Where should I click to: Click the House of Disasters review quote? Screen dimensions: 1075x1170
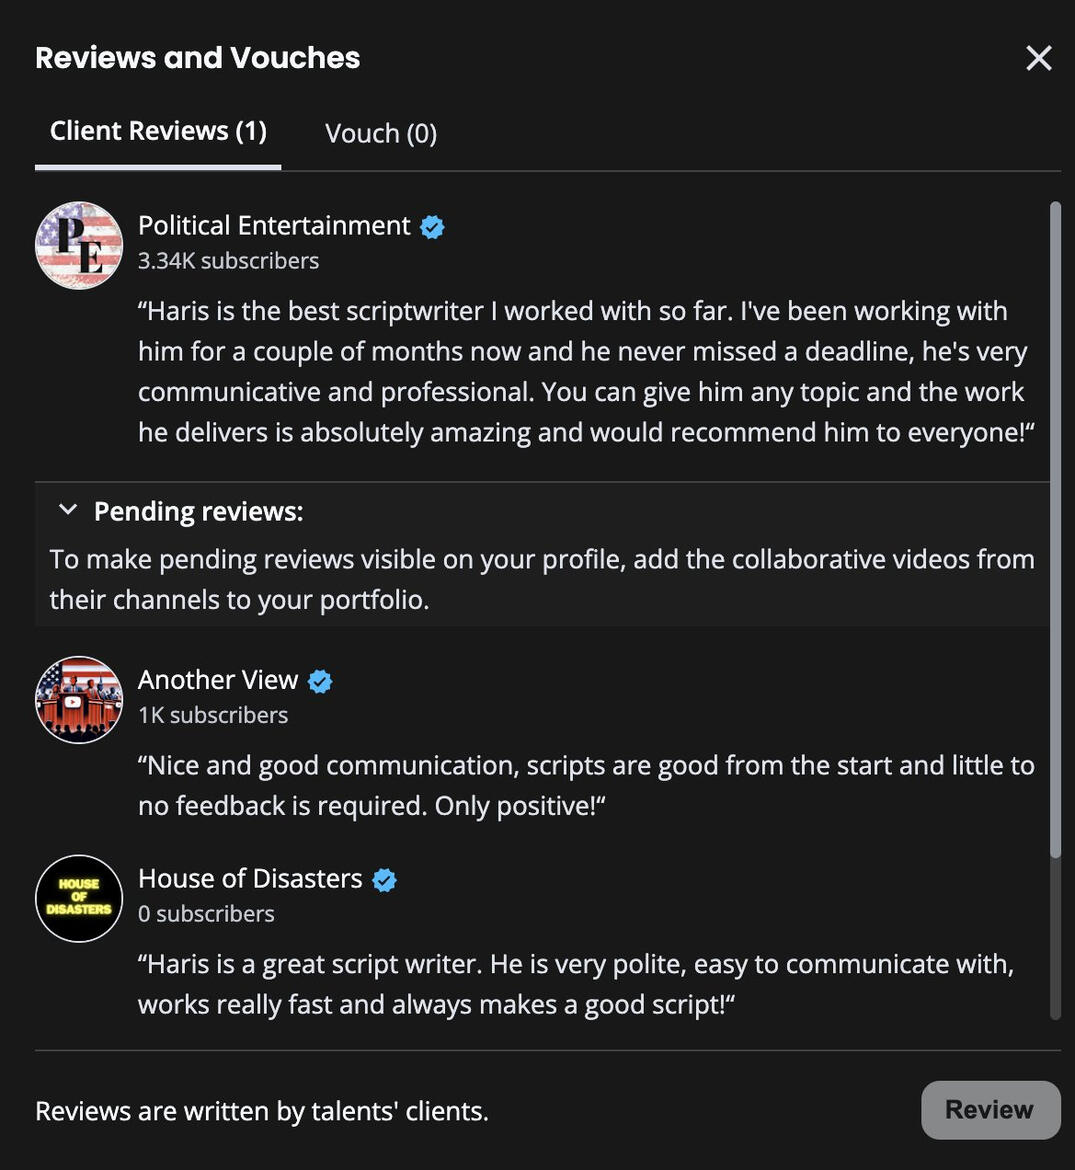point(575,984)
